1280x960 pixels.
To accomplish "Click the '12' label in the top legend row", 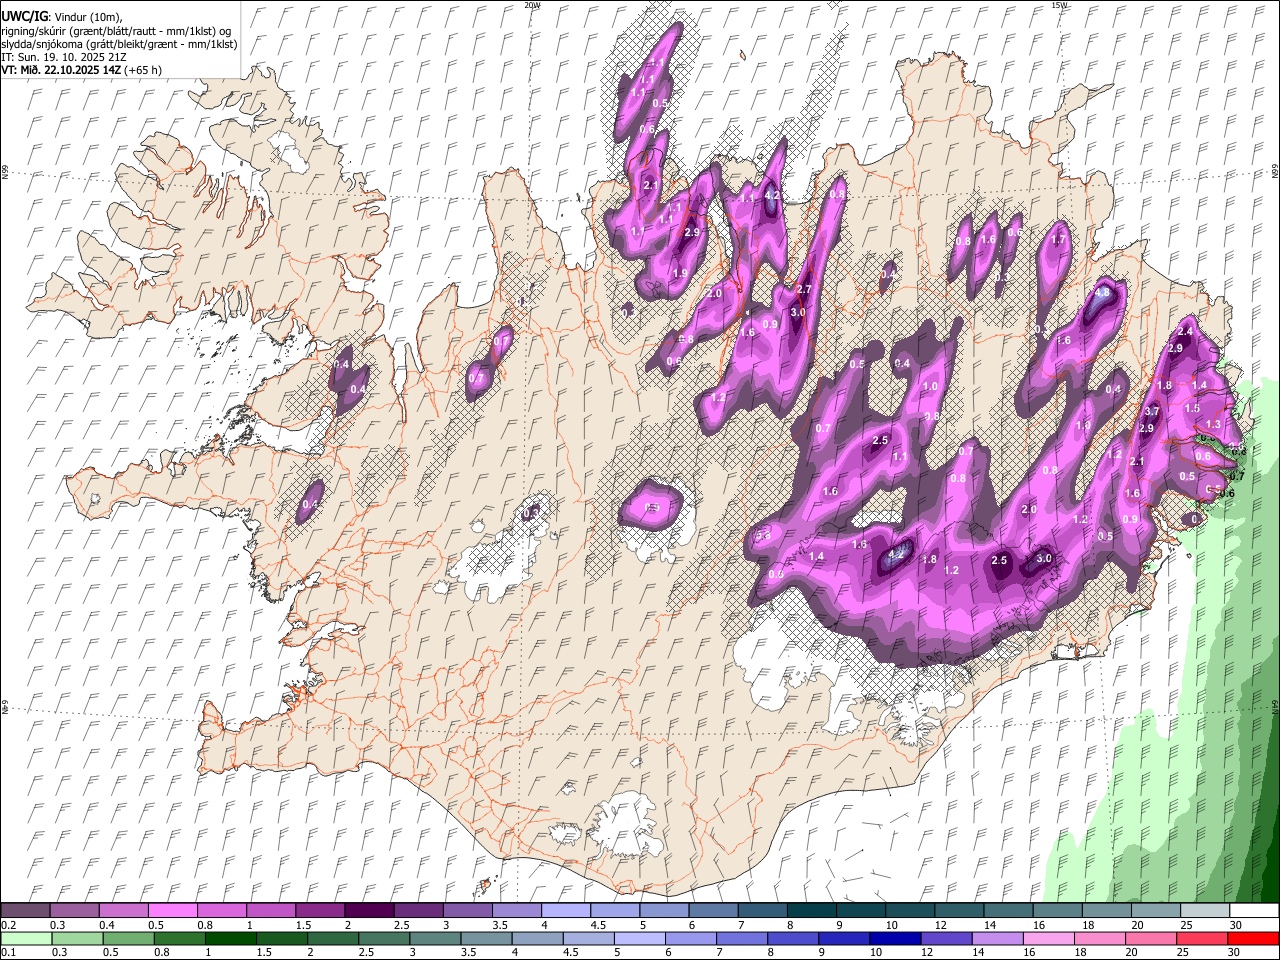I will click(941, 925).
